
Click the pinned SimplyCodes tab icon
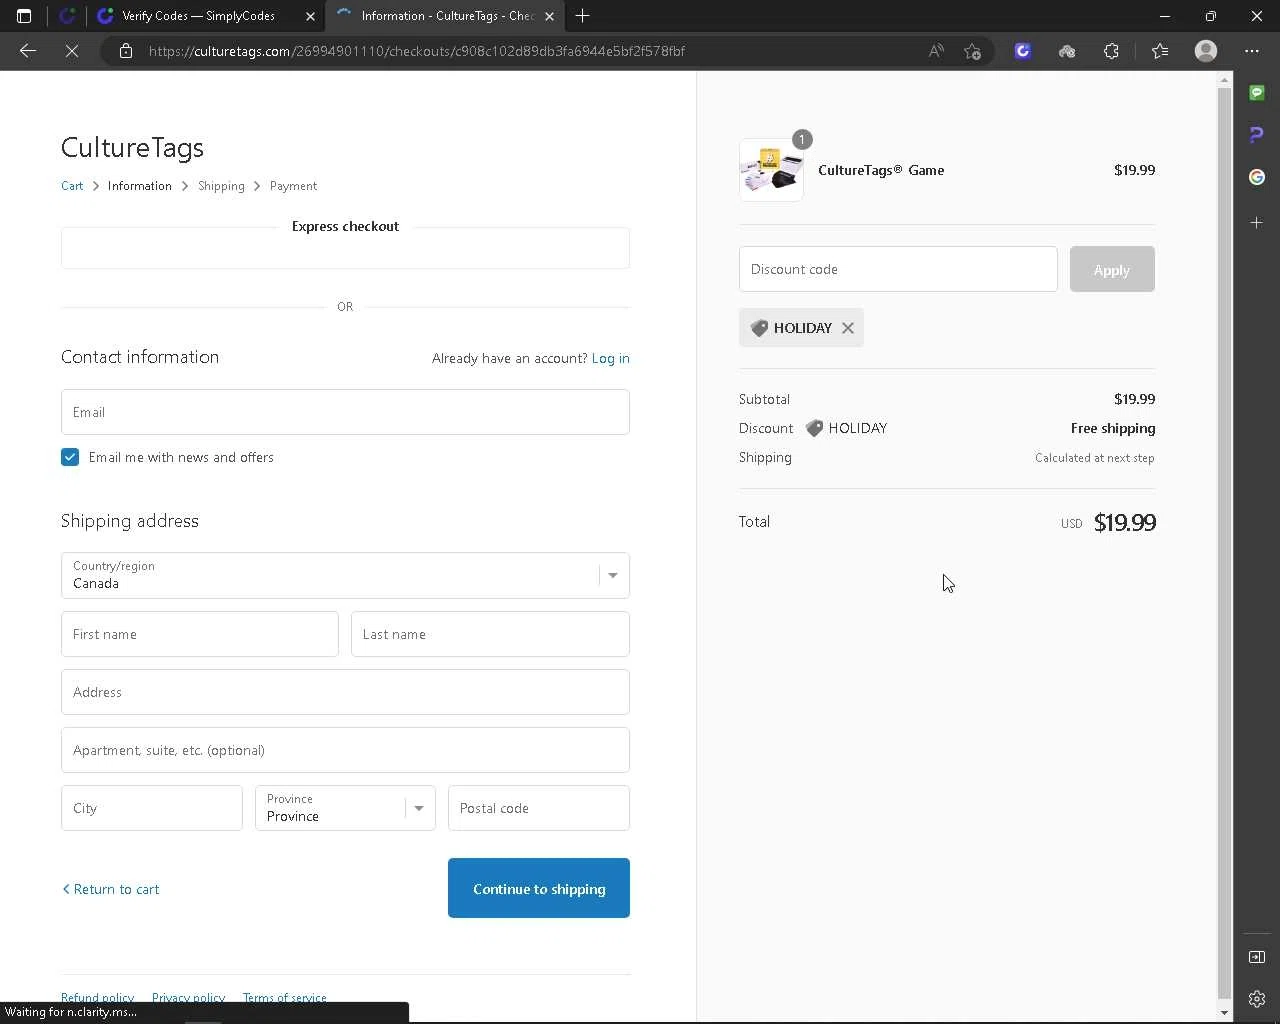click(x=67, y=16)
